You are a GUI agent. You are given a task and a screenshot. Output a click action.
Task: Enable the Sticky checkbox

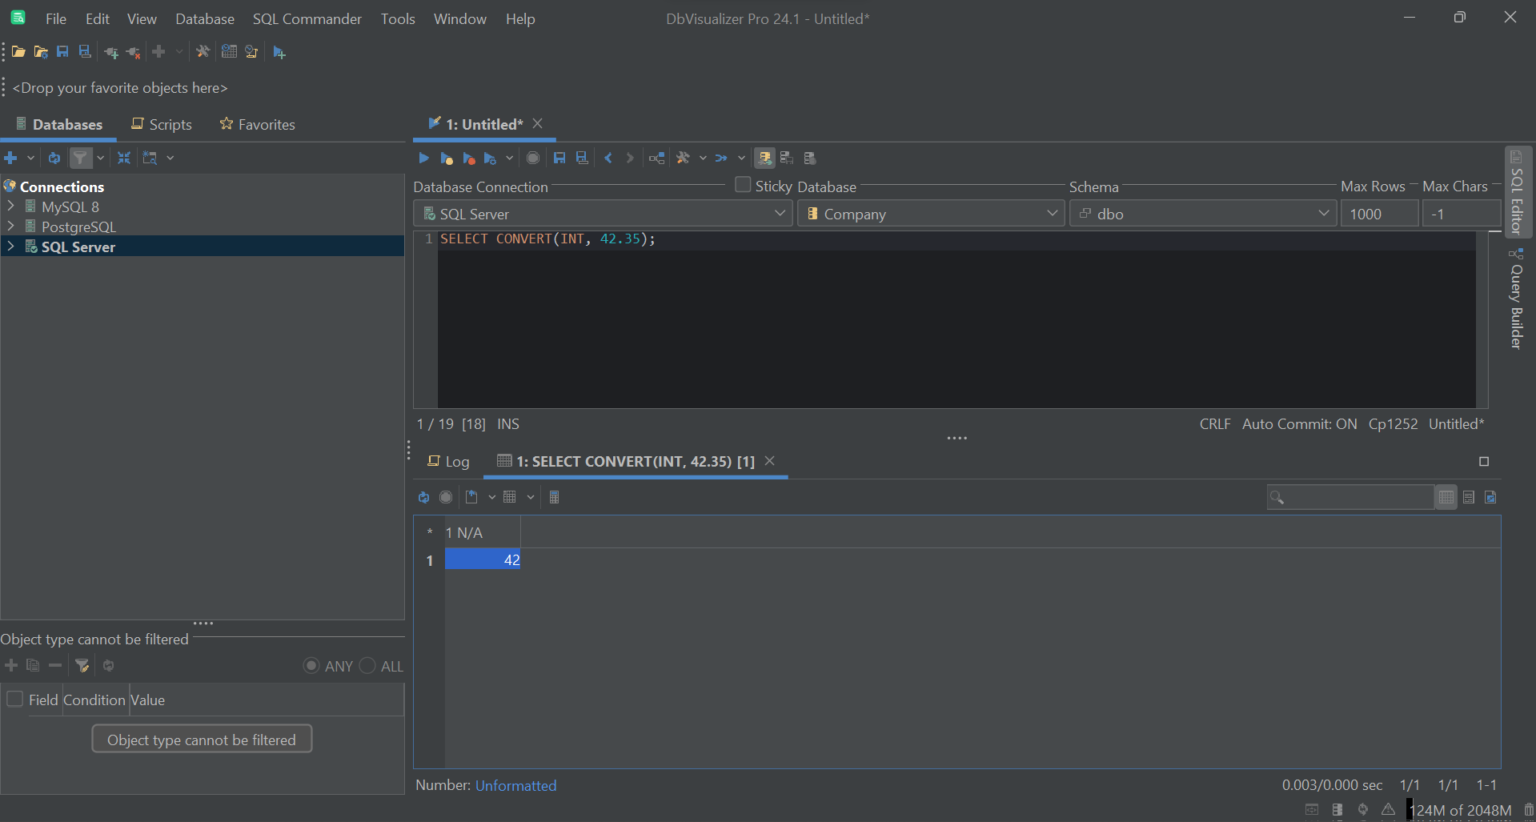click(x=743, y=185)
